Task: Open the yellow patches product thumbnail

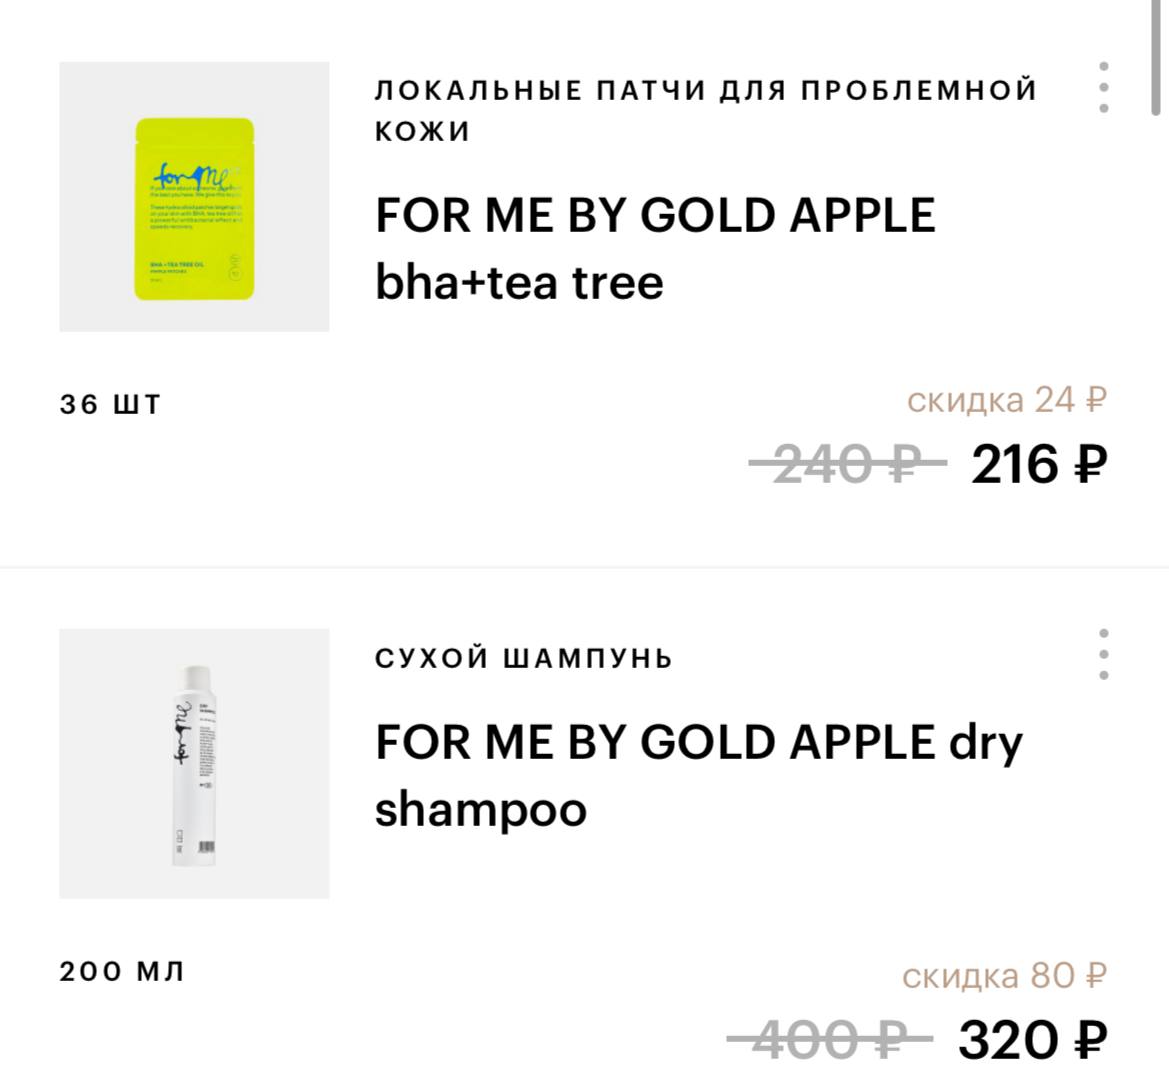Action: click(194, 197)
